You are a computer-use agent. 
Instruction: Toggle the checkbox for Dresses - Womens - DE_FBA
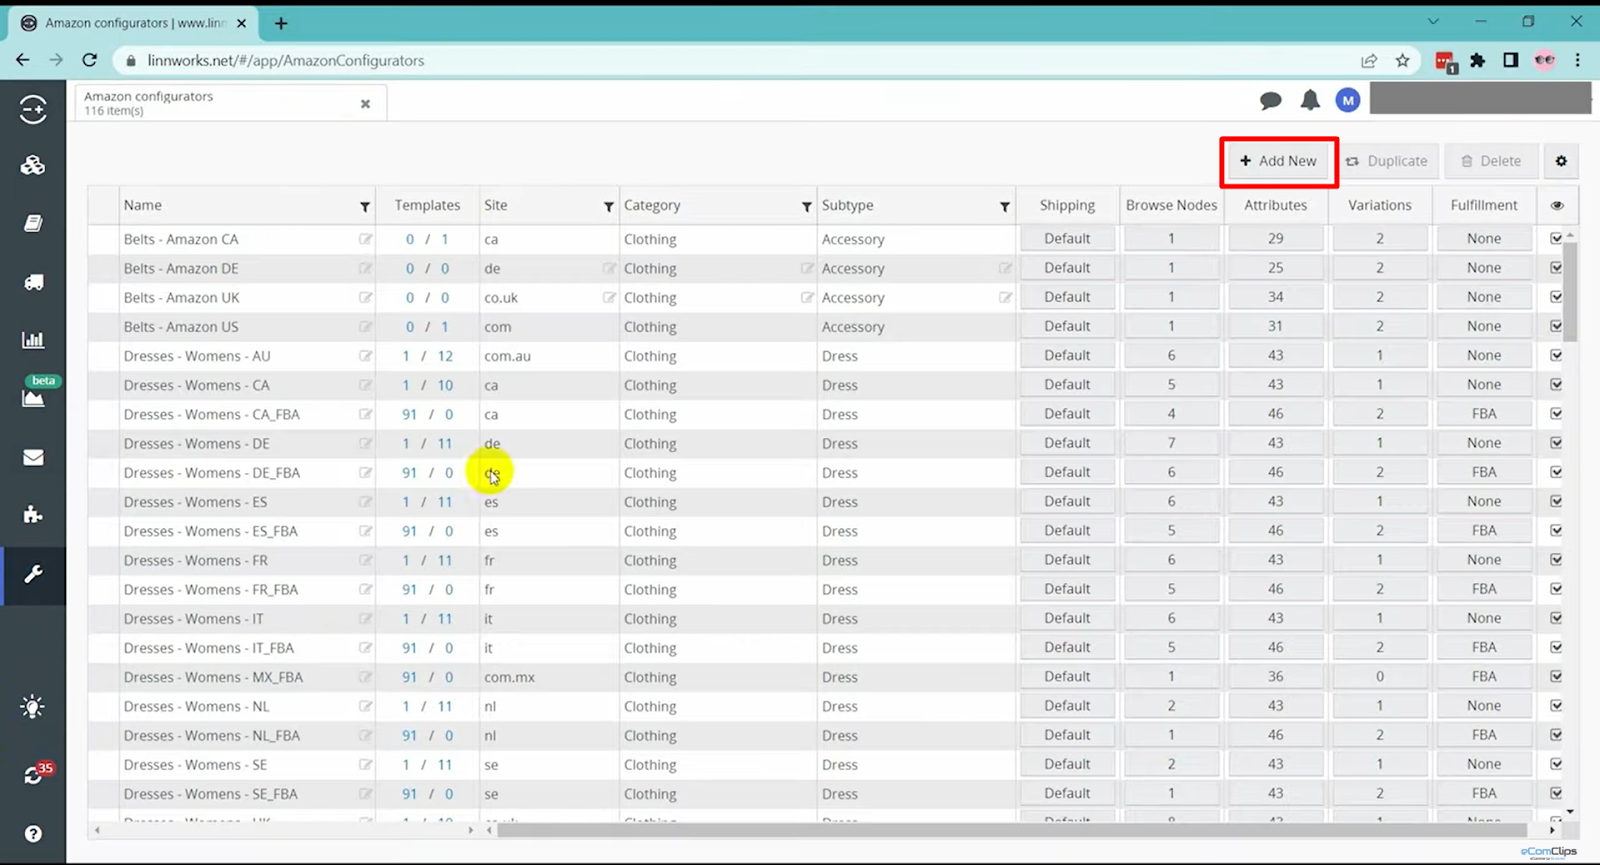(x=1556, y=472)
